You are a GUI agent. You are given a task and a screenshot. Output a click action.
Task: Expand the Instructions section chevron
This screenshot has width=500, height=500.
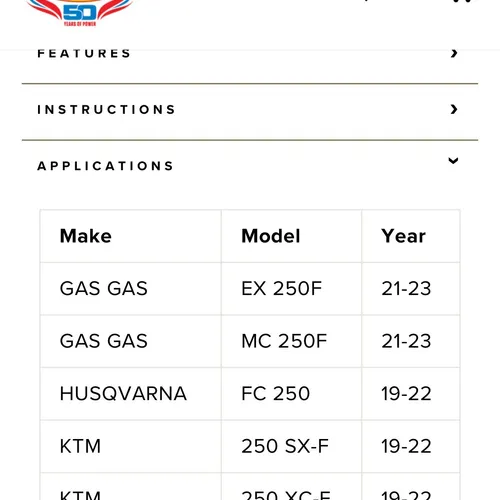[x=454, y=109]
